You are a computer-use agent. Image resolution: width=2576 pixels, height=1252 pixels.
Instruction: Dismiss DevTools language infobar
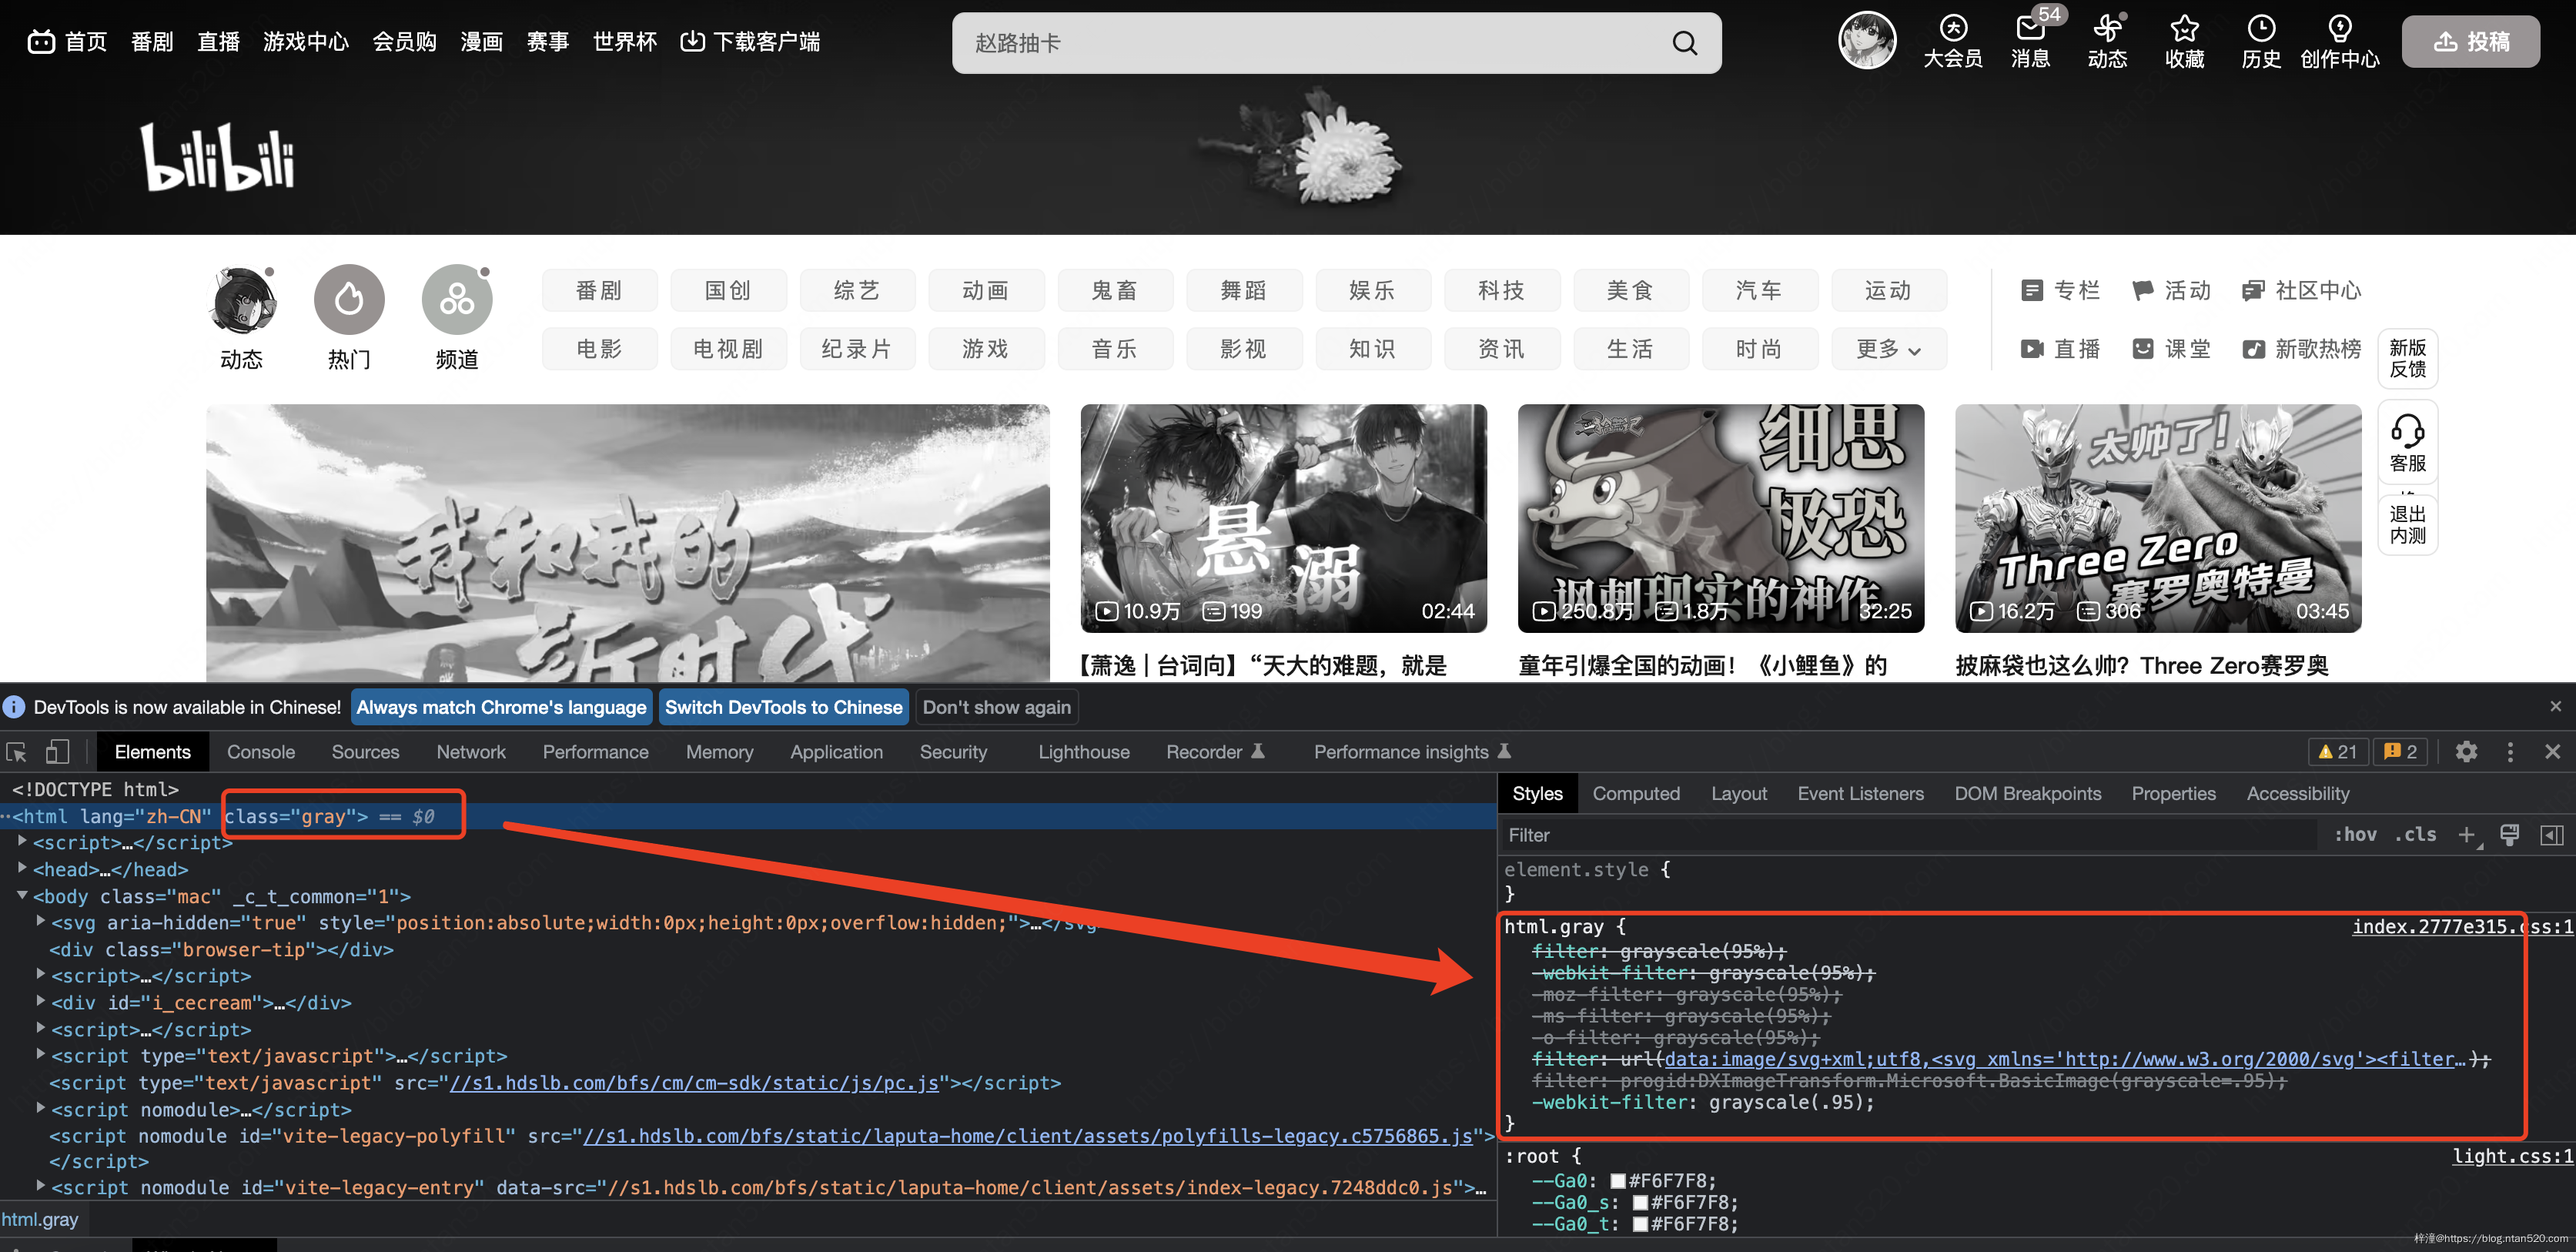click(x=2555, y=707)
